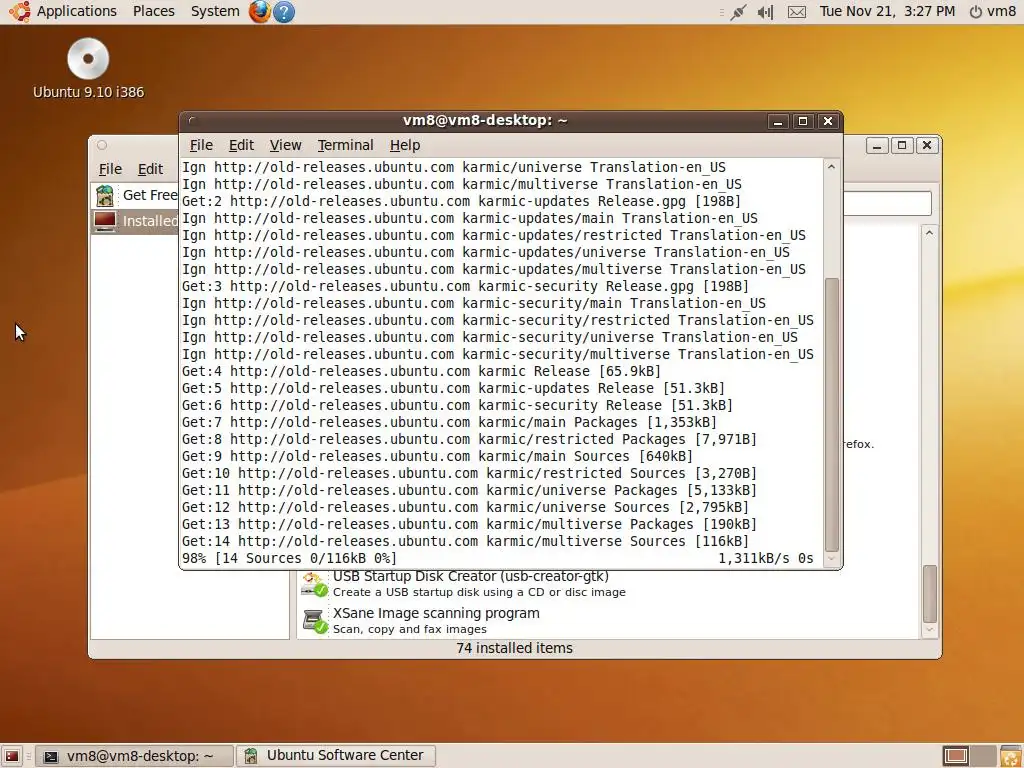Screen dimensions: 1024x768
Task: Click the Software Center list scrollbar thumb
Action: (x=929, y=594)
